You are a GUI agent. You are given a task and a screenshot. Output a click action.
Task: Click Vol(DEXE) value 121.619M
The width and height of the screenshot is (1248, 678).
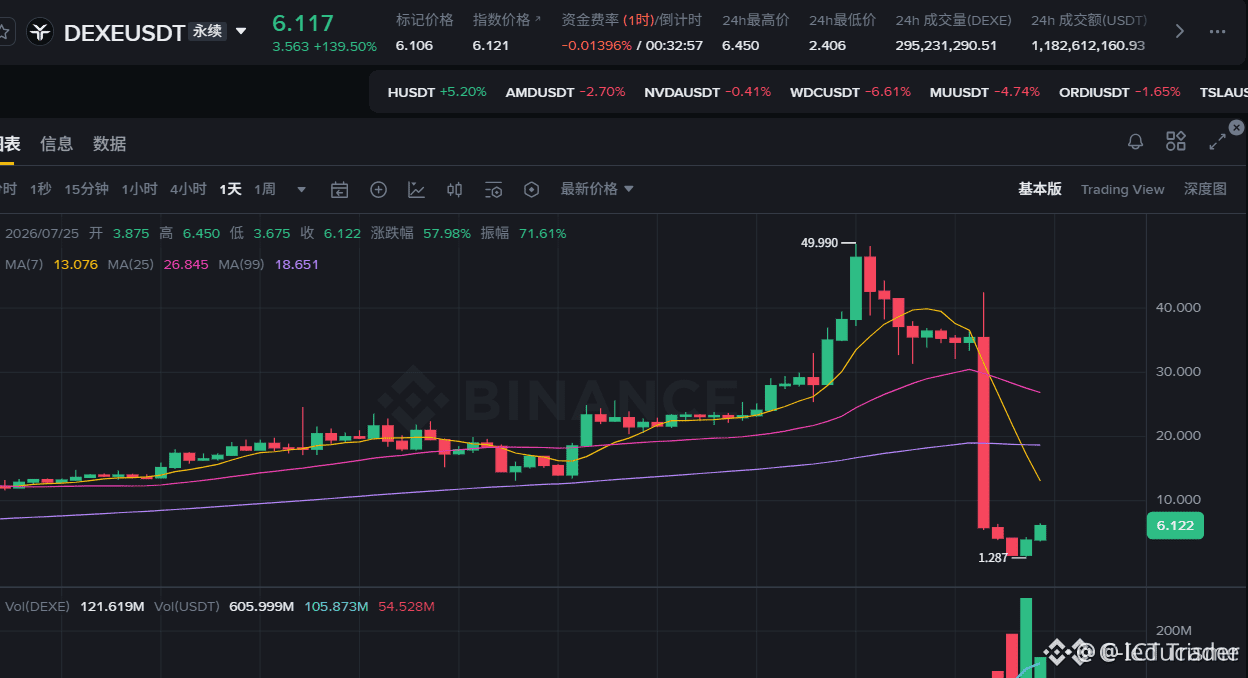click(x=110, y=607)
